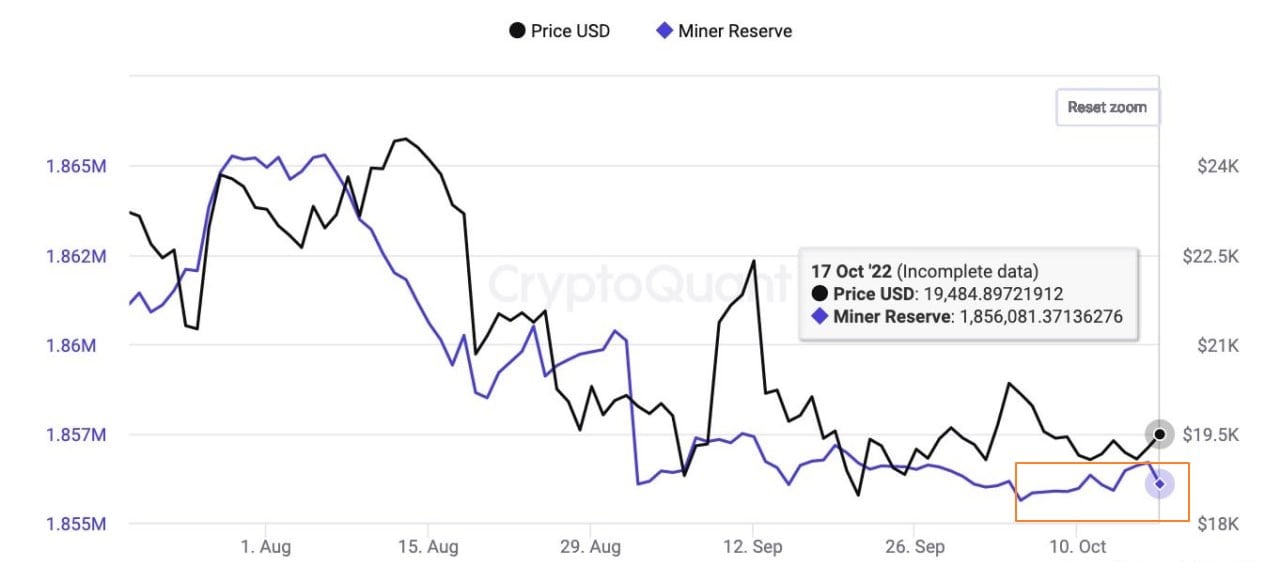
Task: Click the purple Miner Reserve legend diamond
Action: point(663,31)
